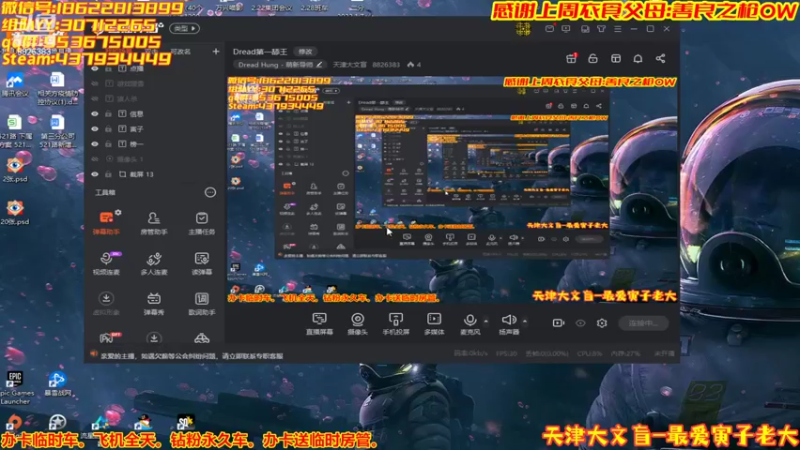Click the record video camera icon
This screenshot has height=450, width=800.
[559, 323]
